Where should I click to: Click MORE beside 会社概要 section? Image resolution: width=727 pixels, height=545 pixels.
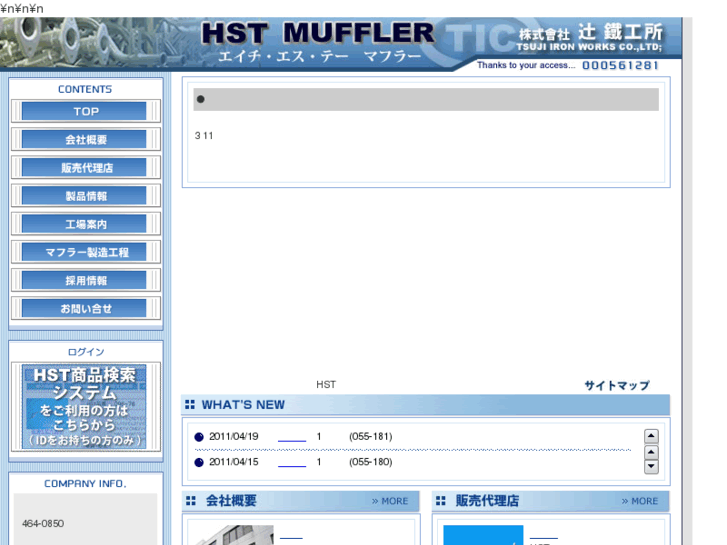[x=390, y=501]
